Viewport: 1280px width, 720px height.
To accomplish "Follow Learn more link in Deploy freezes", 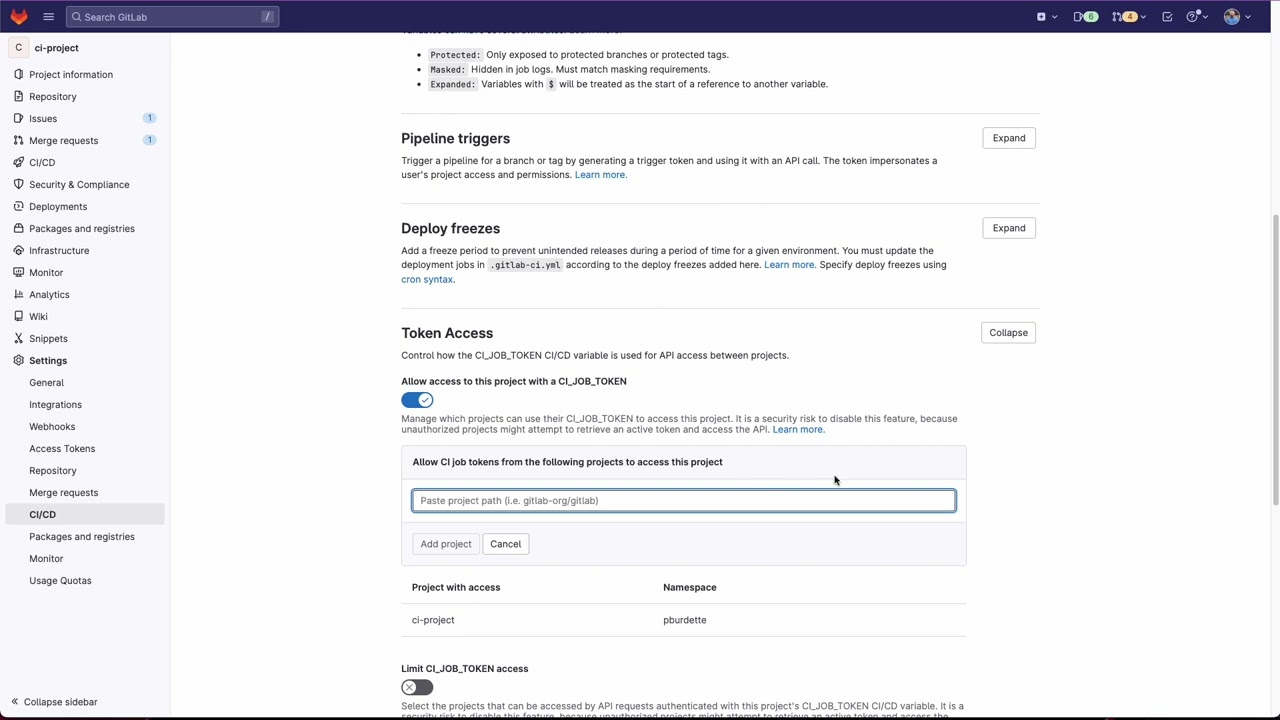I will point(789,265).
